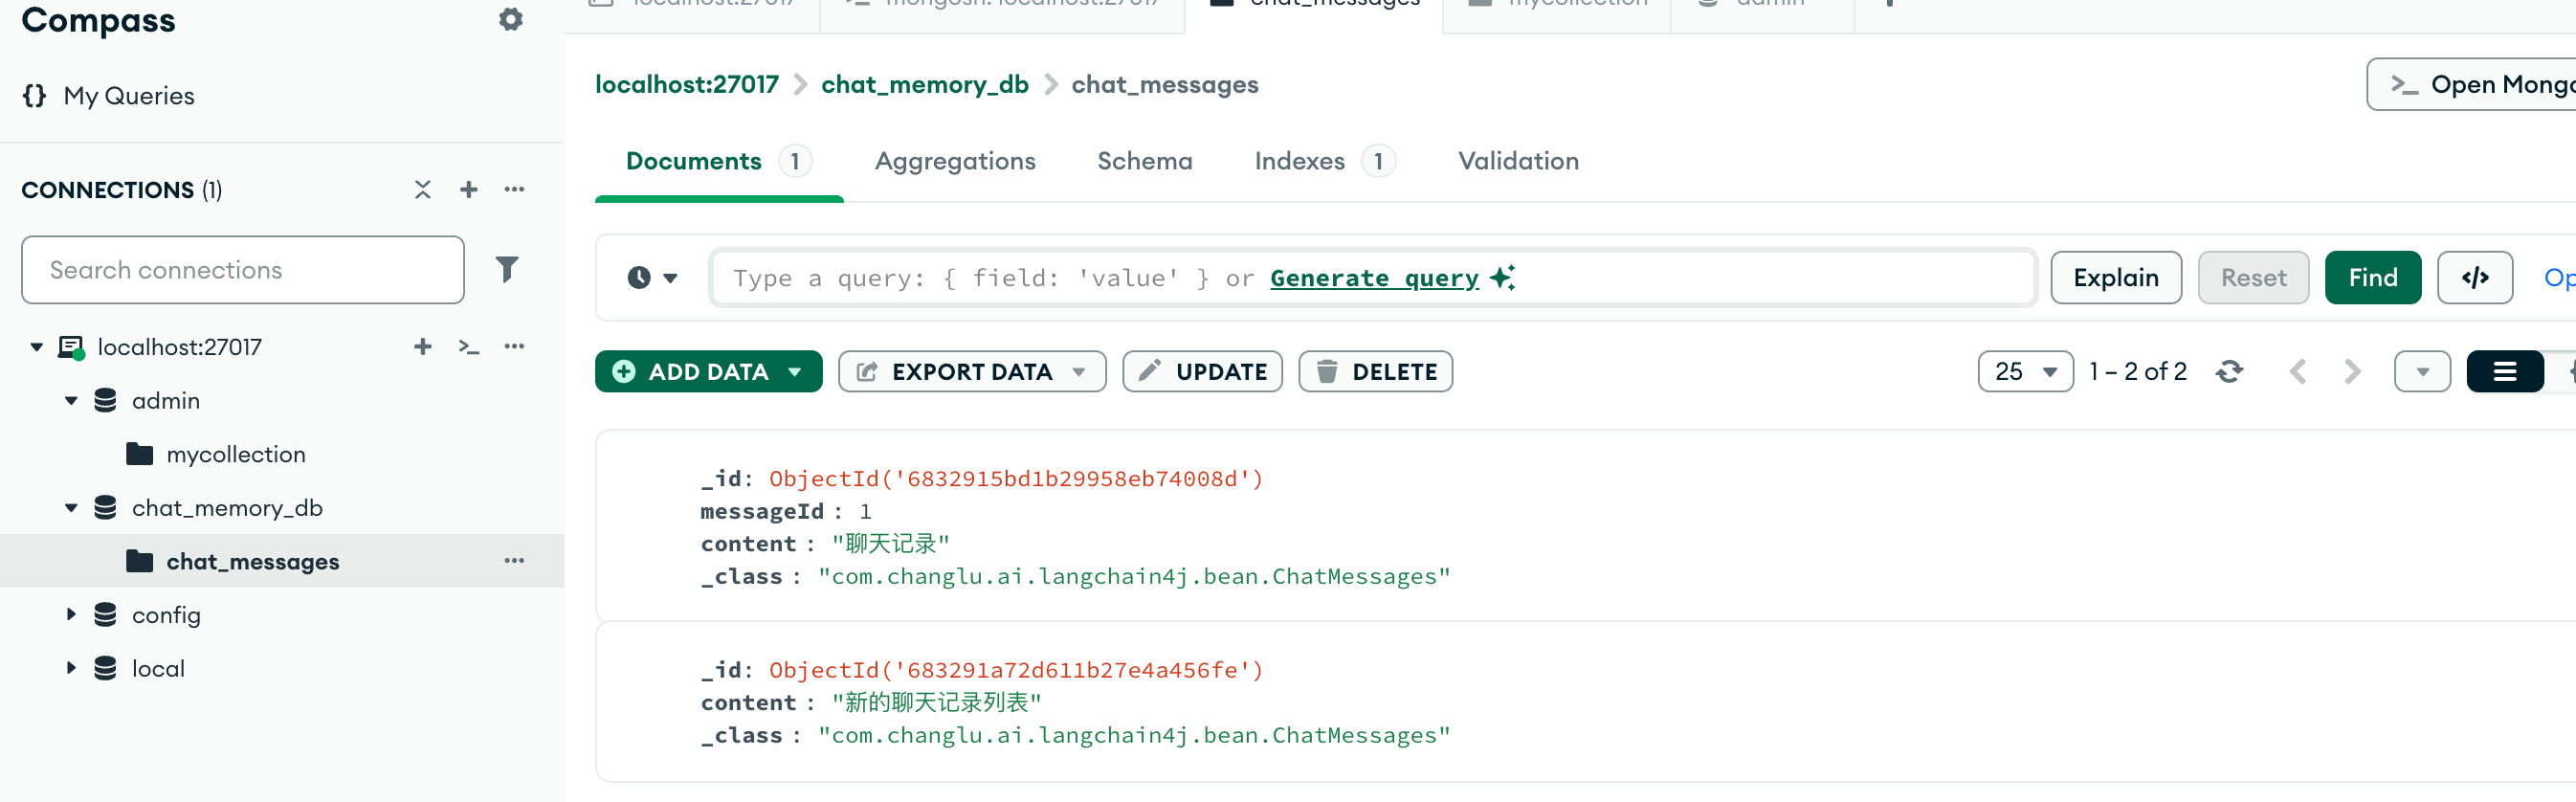
Task: Open Compass settings via the gear icon
Action: (511, 19)
